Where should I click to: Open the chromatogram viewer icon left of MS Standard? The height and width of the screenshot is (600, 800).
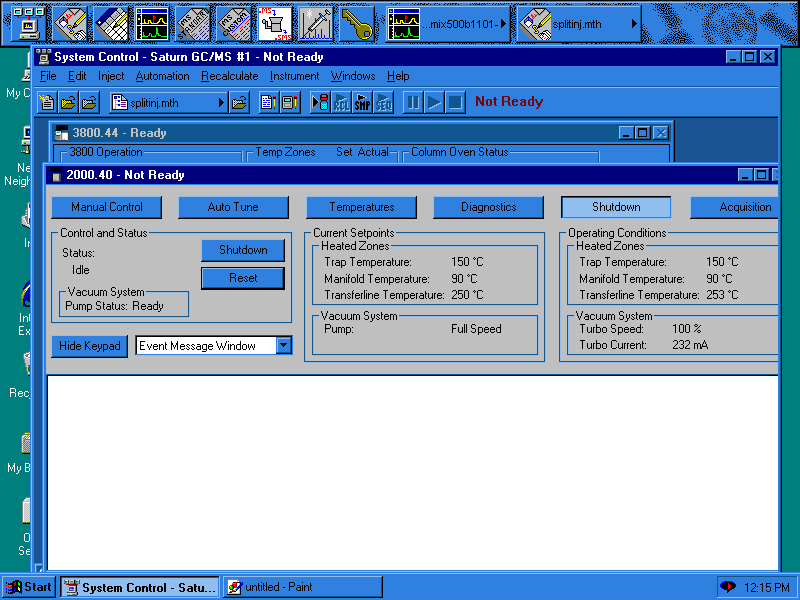coord(152,23)
